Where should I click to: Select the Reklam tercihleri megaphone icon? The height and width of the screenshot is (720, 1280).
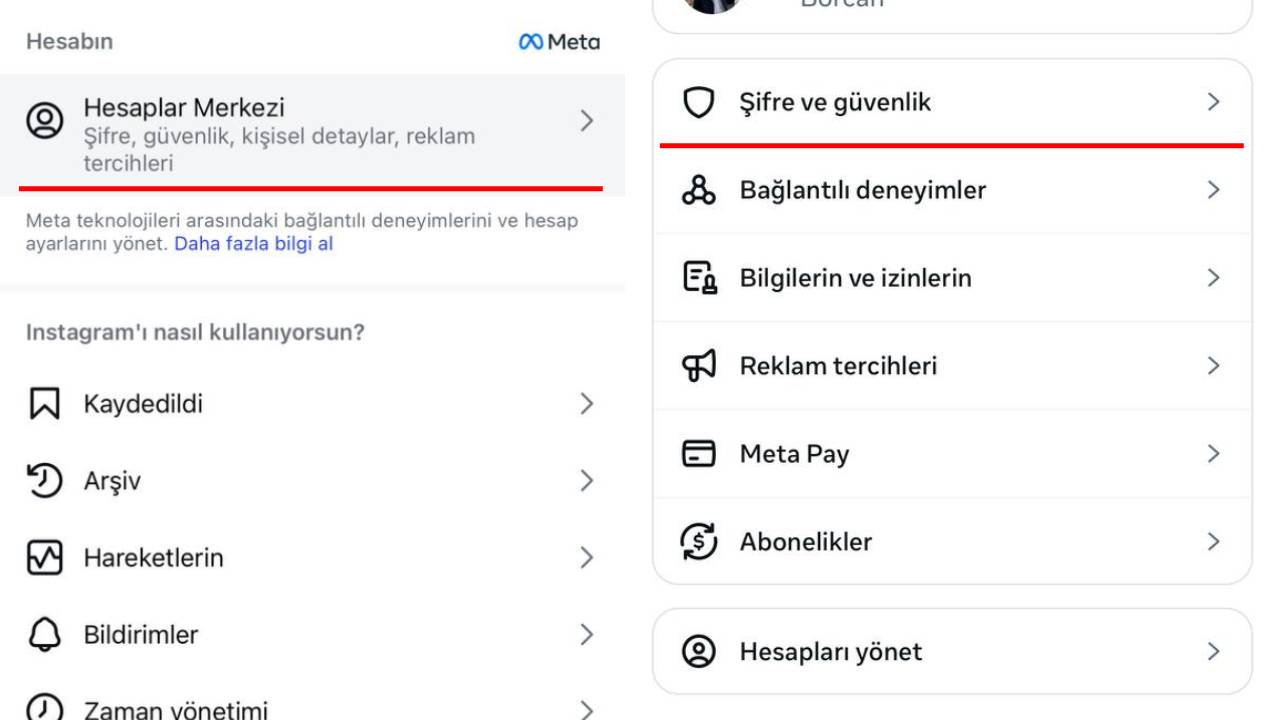point(700,365)
